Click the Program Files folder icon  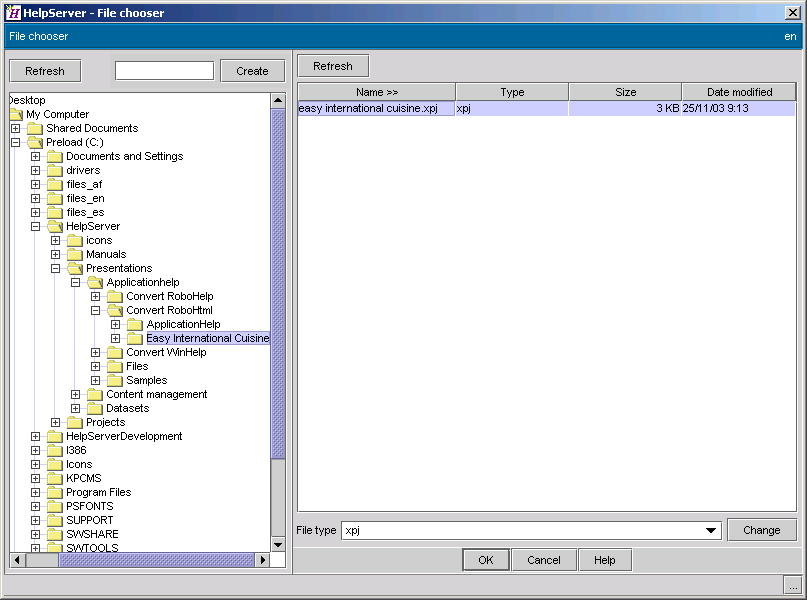pos(55,493)
